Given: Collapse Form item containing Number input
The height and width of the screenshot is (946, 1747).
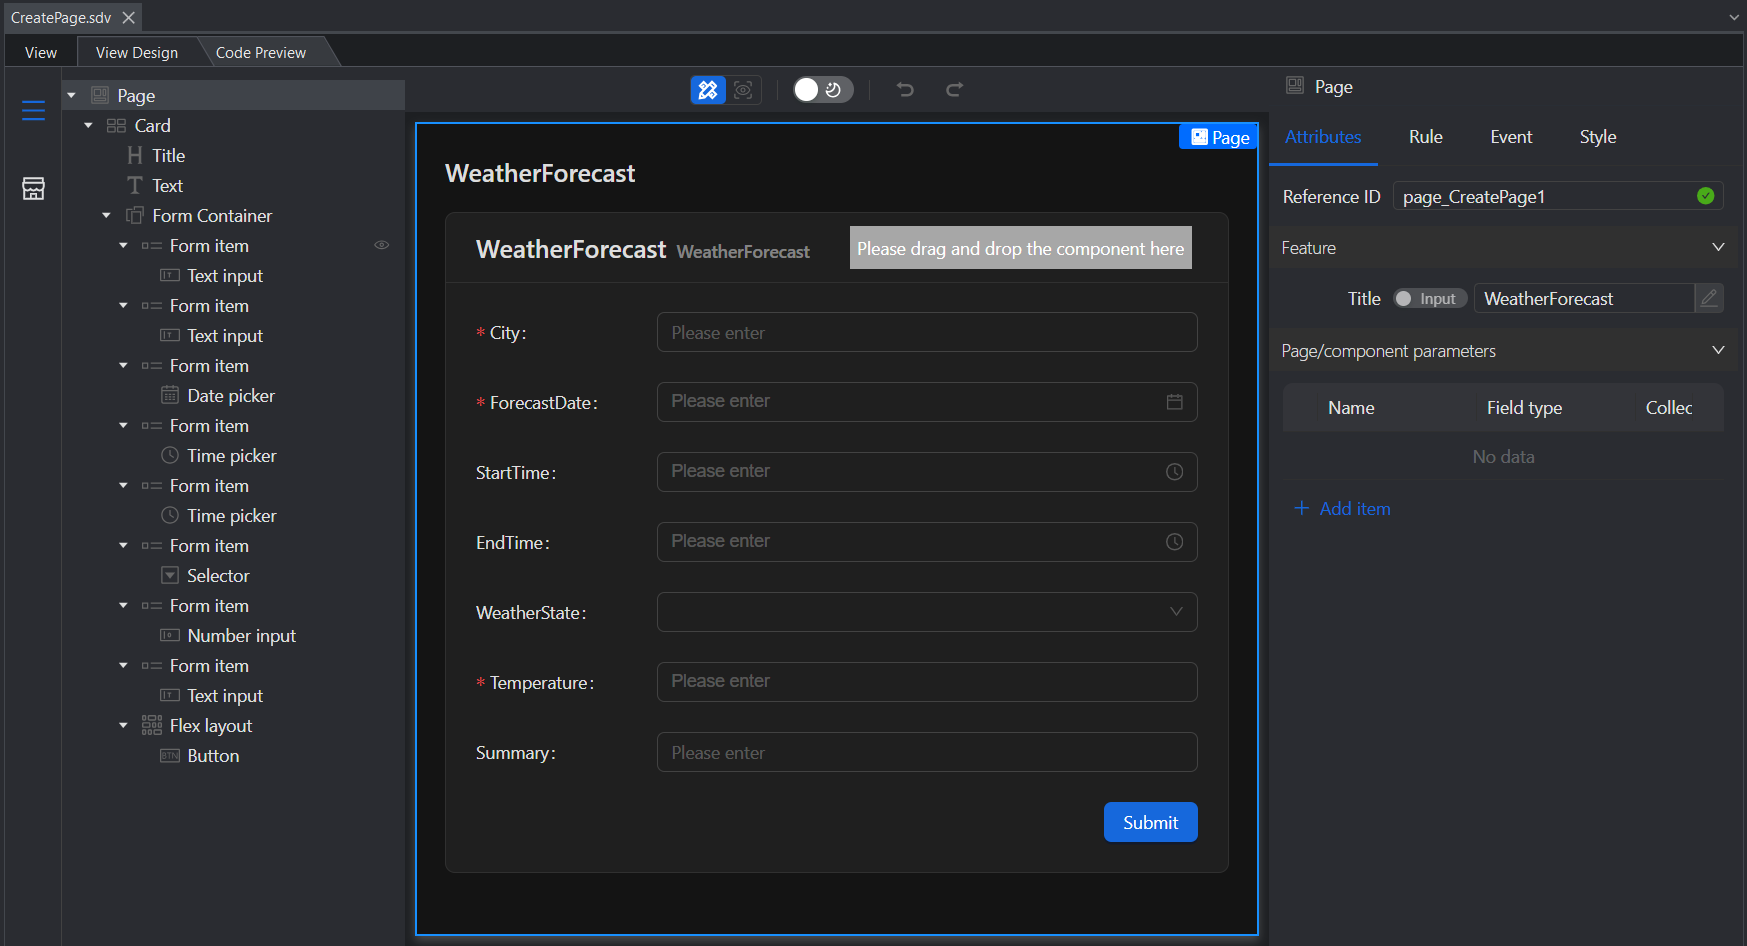Looking at the screenshot, I should [x=124, y=606].
